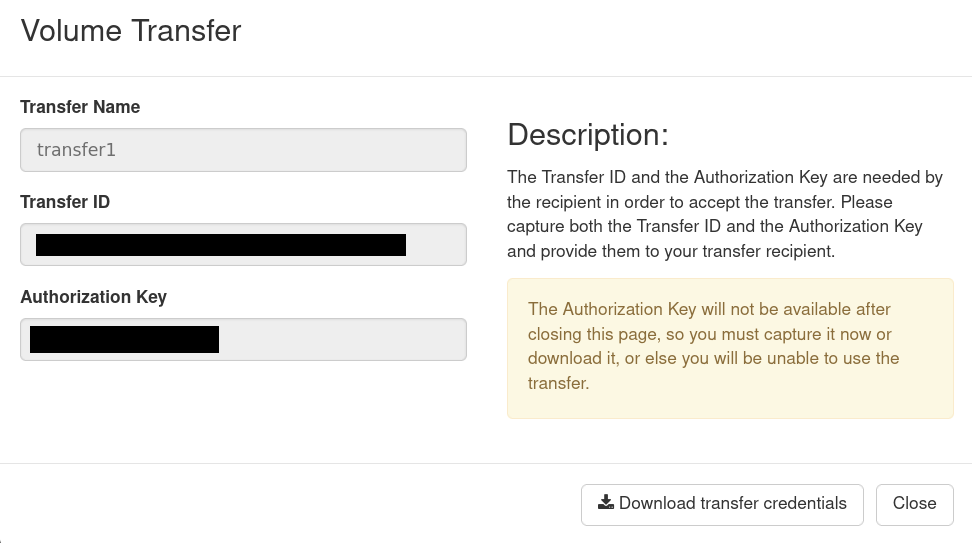Click the Description heading
The image size is (972, 543).
tap(588, 135)
